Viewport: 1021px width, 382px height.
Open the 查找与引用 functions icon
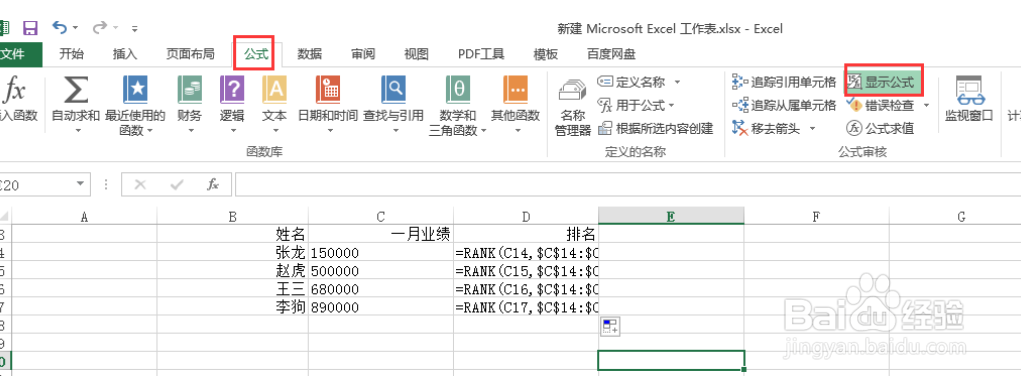pyautogui.click(x=393, y=90)
